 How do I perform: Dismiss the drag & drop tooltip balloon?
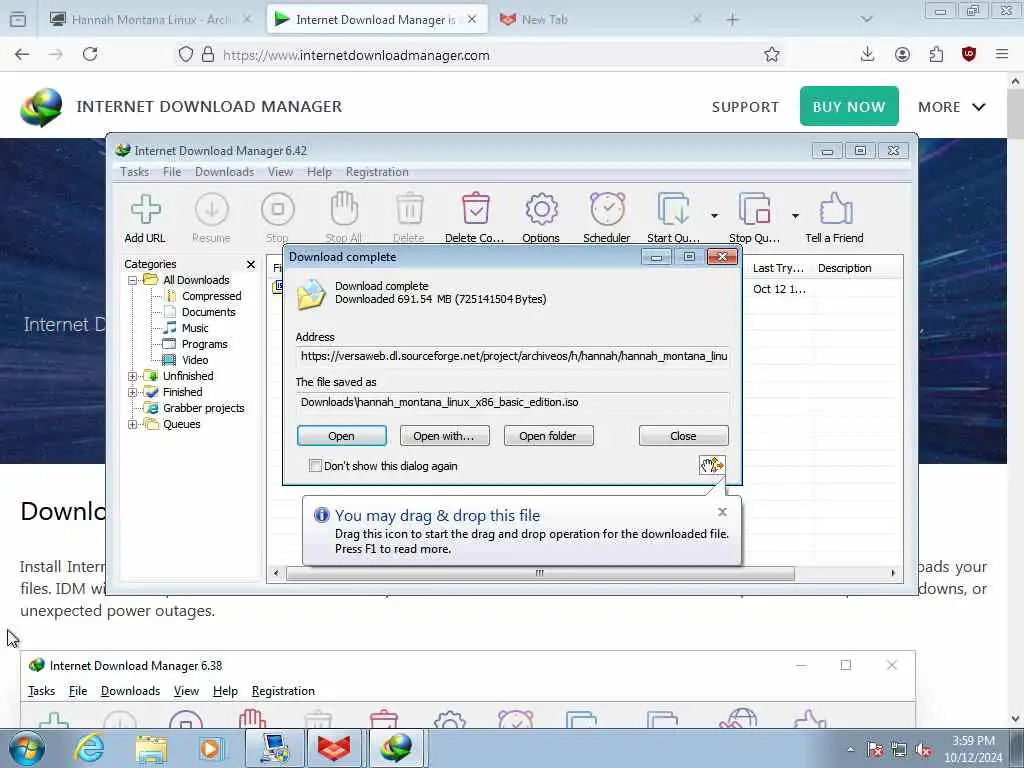click(722, 512)
